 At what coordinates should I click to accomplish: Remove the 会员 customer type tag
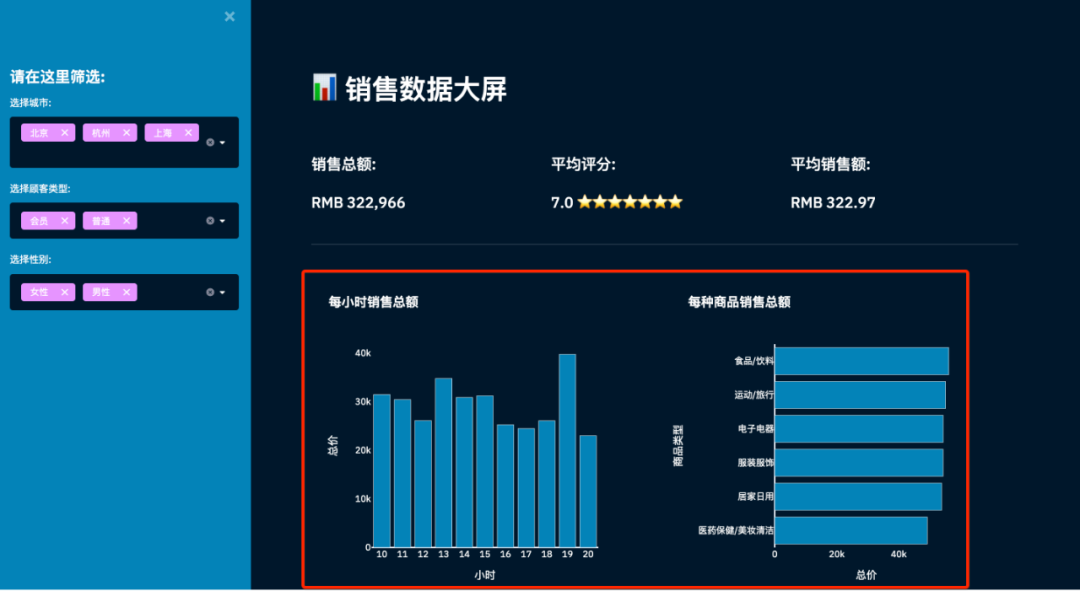[x=64, y=221]
